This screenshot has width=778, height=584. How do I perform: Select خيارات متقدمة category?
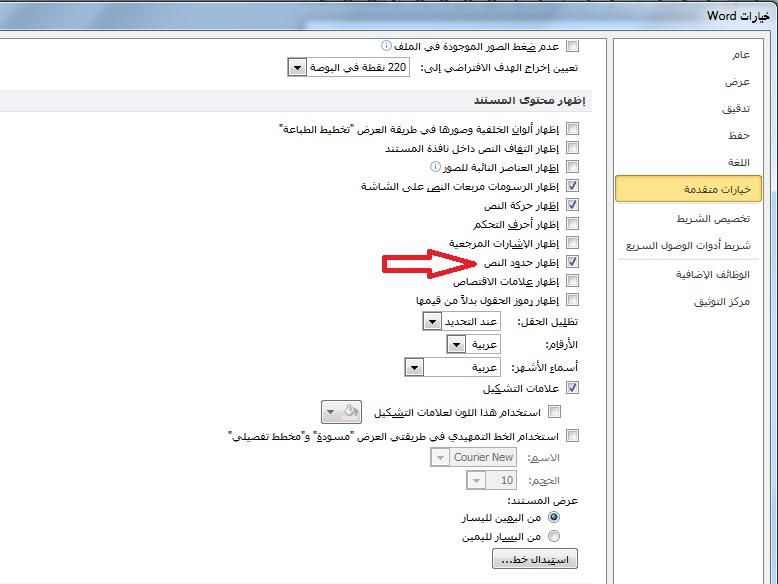coord(688,189)
